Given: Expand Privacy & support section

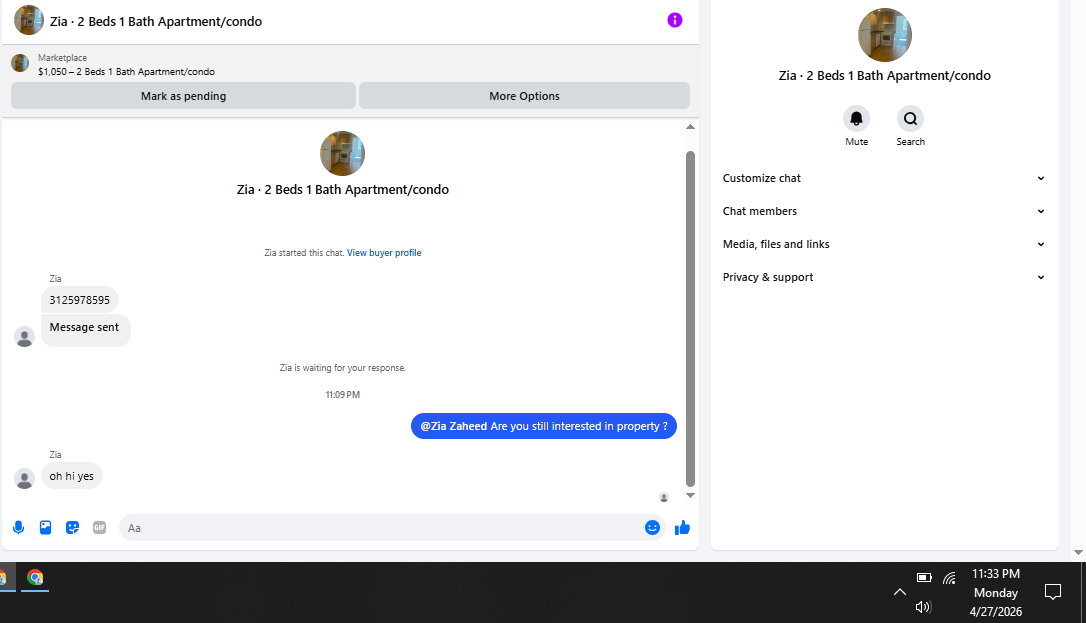Looking at the screenshot, I should click(x=884, y=277).
